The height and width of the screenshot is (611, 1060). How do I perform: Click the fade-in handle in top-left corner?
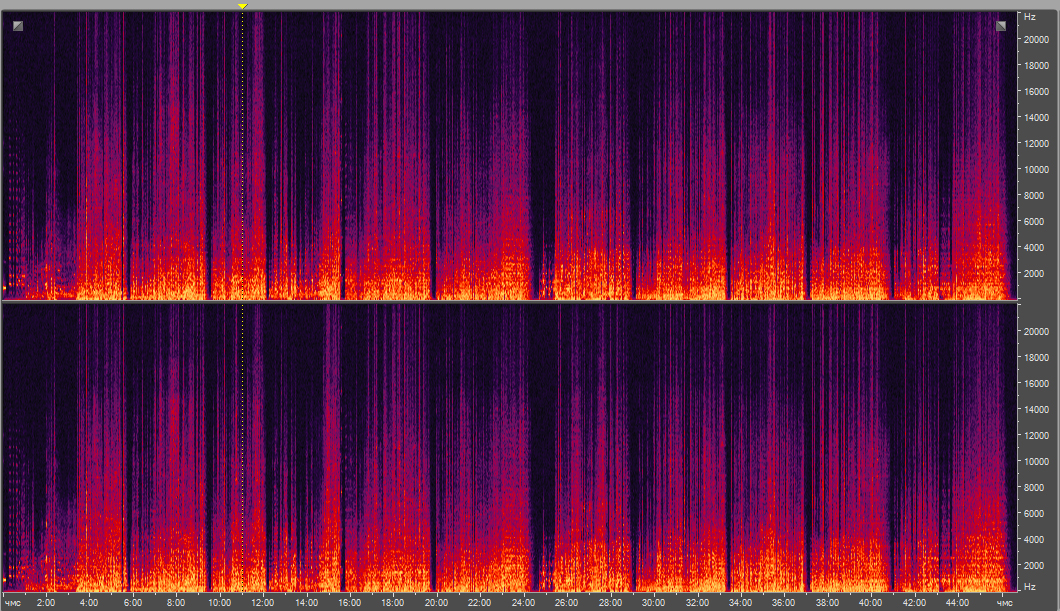[17, 26]
